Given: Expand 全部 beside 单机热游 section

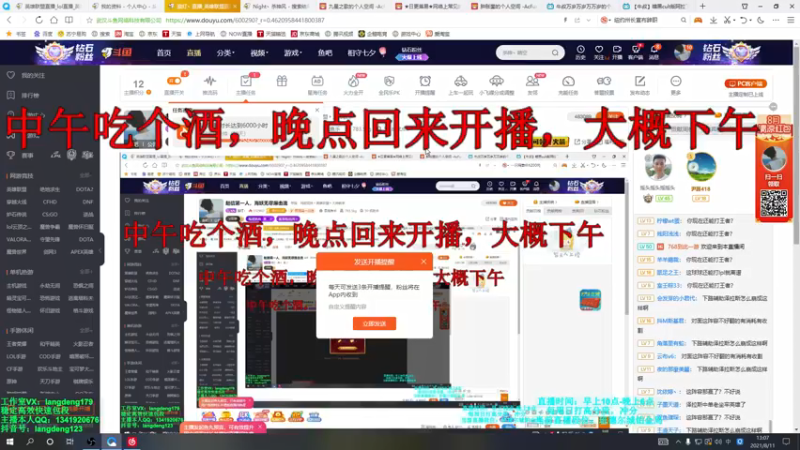Looking at the screenshot, I should click(x=85, y=272).
